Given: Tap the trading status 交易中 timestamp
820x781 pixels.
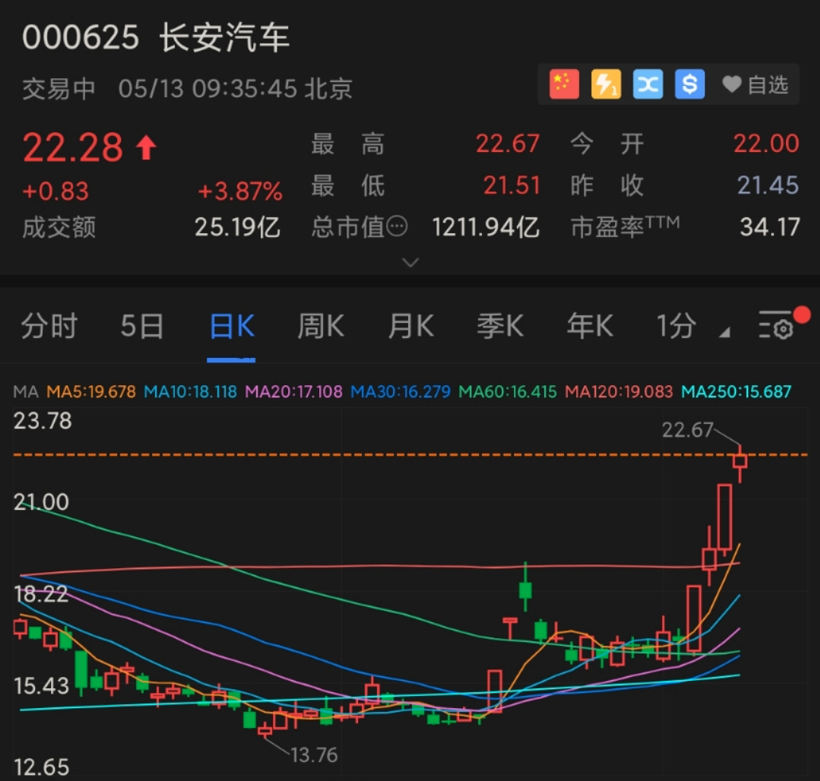Looking at the screenshot, I should pos(187,89).
